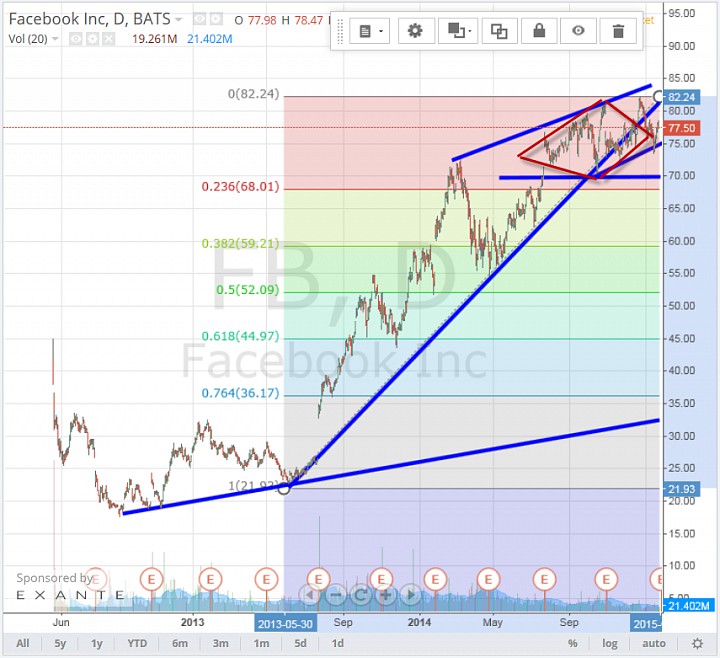Reset chart view with circular arrow
720x658 pixels.
click(361, 595)
